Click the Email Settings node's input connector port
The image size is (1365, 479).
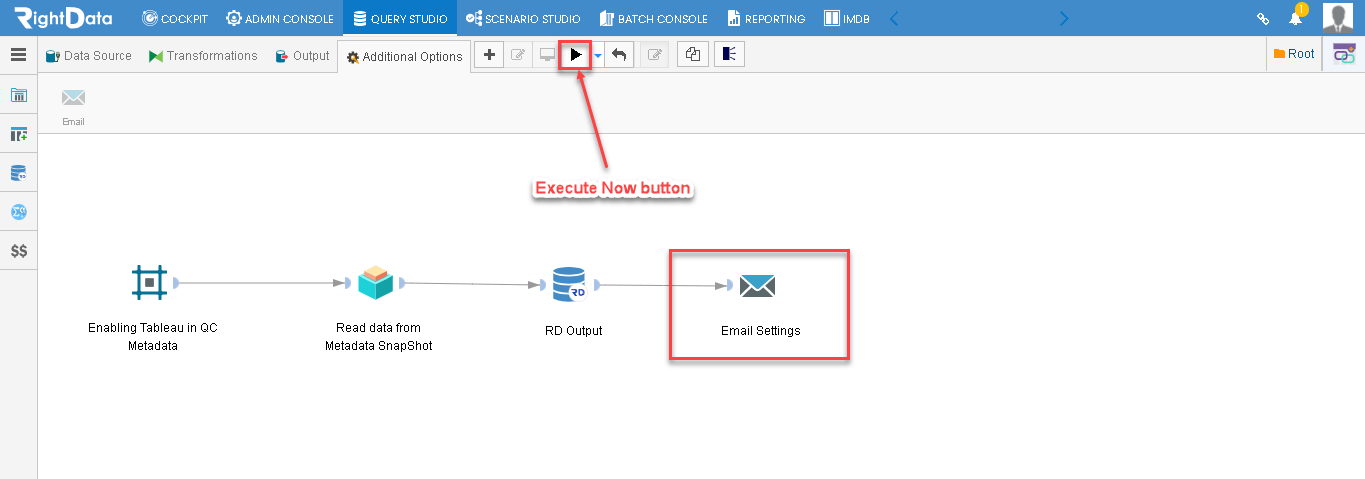[731, 286]
